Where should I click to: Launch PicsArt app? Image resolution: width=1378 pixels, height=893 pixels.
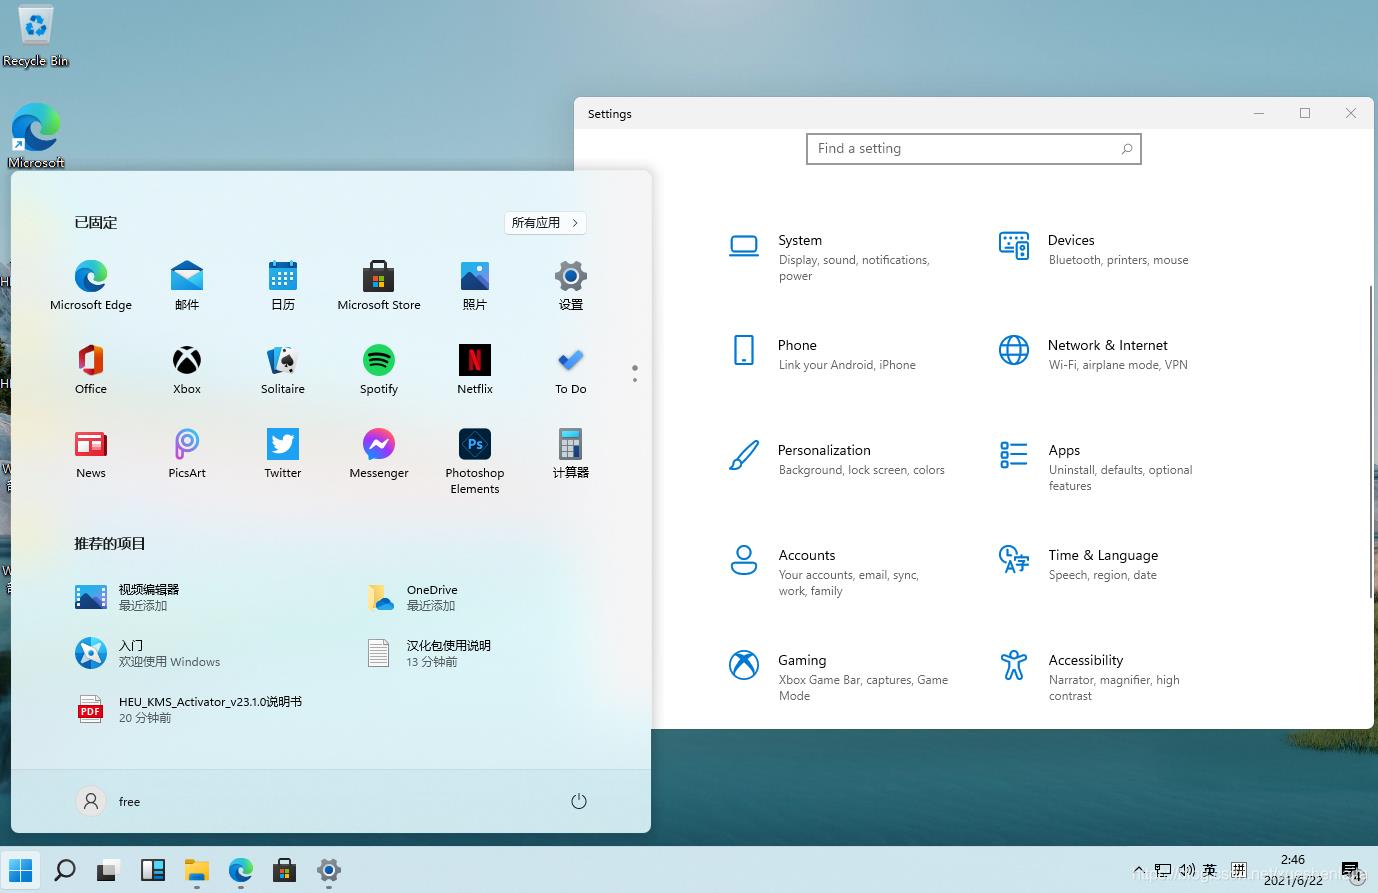pyautogui.click(x=187, y=453)
